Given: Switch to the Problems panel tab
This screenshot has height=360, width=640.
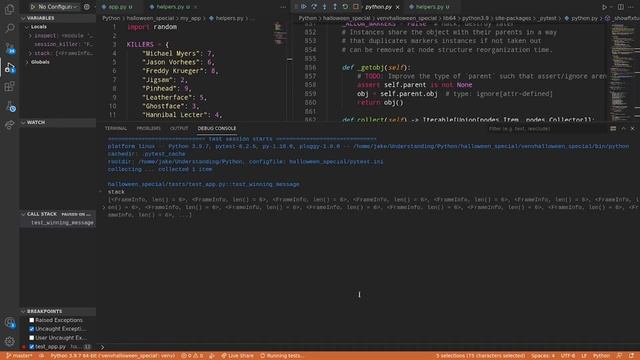Looking at the screenshot, I should click(149, 129).
